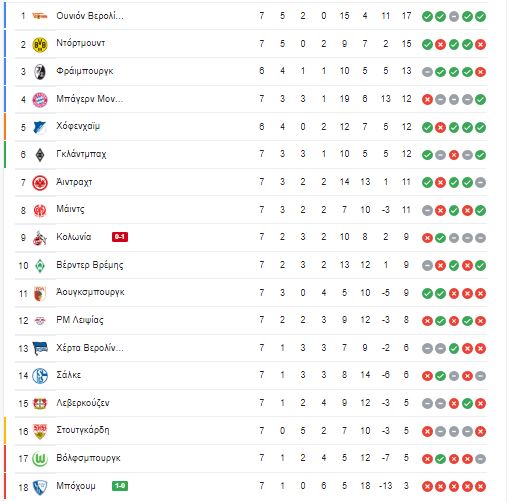Image resolution: width=507 pixels, height=502 pixels.
Task: Click the green 1-0 live score badge
Action: point(120,486)
